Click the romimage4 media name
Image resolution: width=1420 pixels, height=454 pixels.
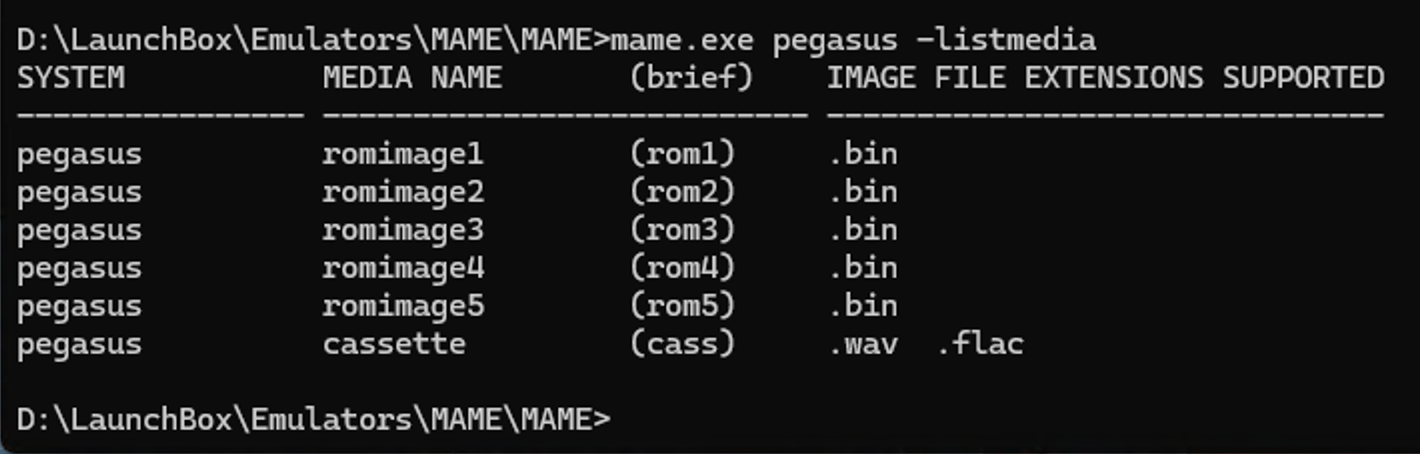click(x=403, y=268)
